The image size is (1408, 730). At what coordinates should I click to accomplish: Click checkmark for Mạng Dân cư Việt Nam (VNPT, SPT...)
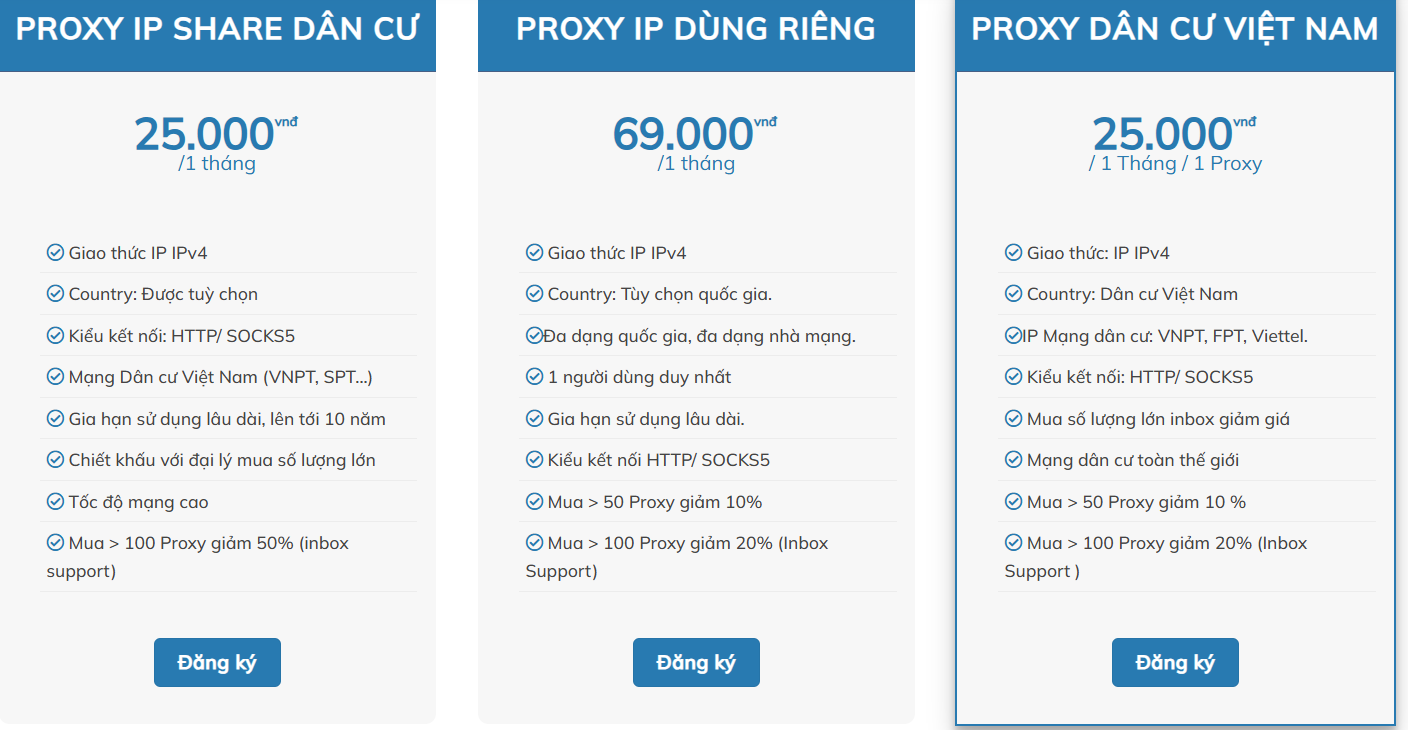tap(54, 377)
